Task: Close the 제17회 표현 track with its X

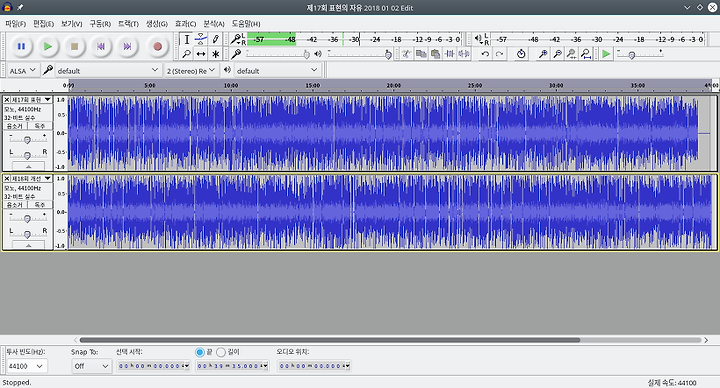Action: [x=7, y=100]
